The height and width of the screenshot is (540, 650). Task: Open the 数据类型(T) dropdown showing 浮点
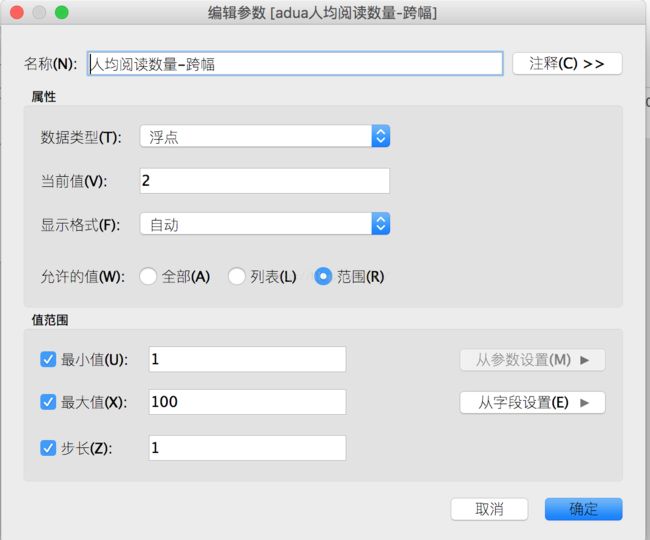[x=265, y=136]
